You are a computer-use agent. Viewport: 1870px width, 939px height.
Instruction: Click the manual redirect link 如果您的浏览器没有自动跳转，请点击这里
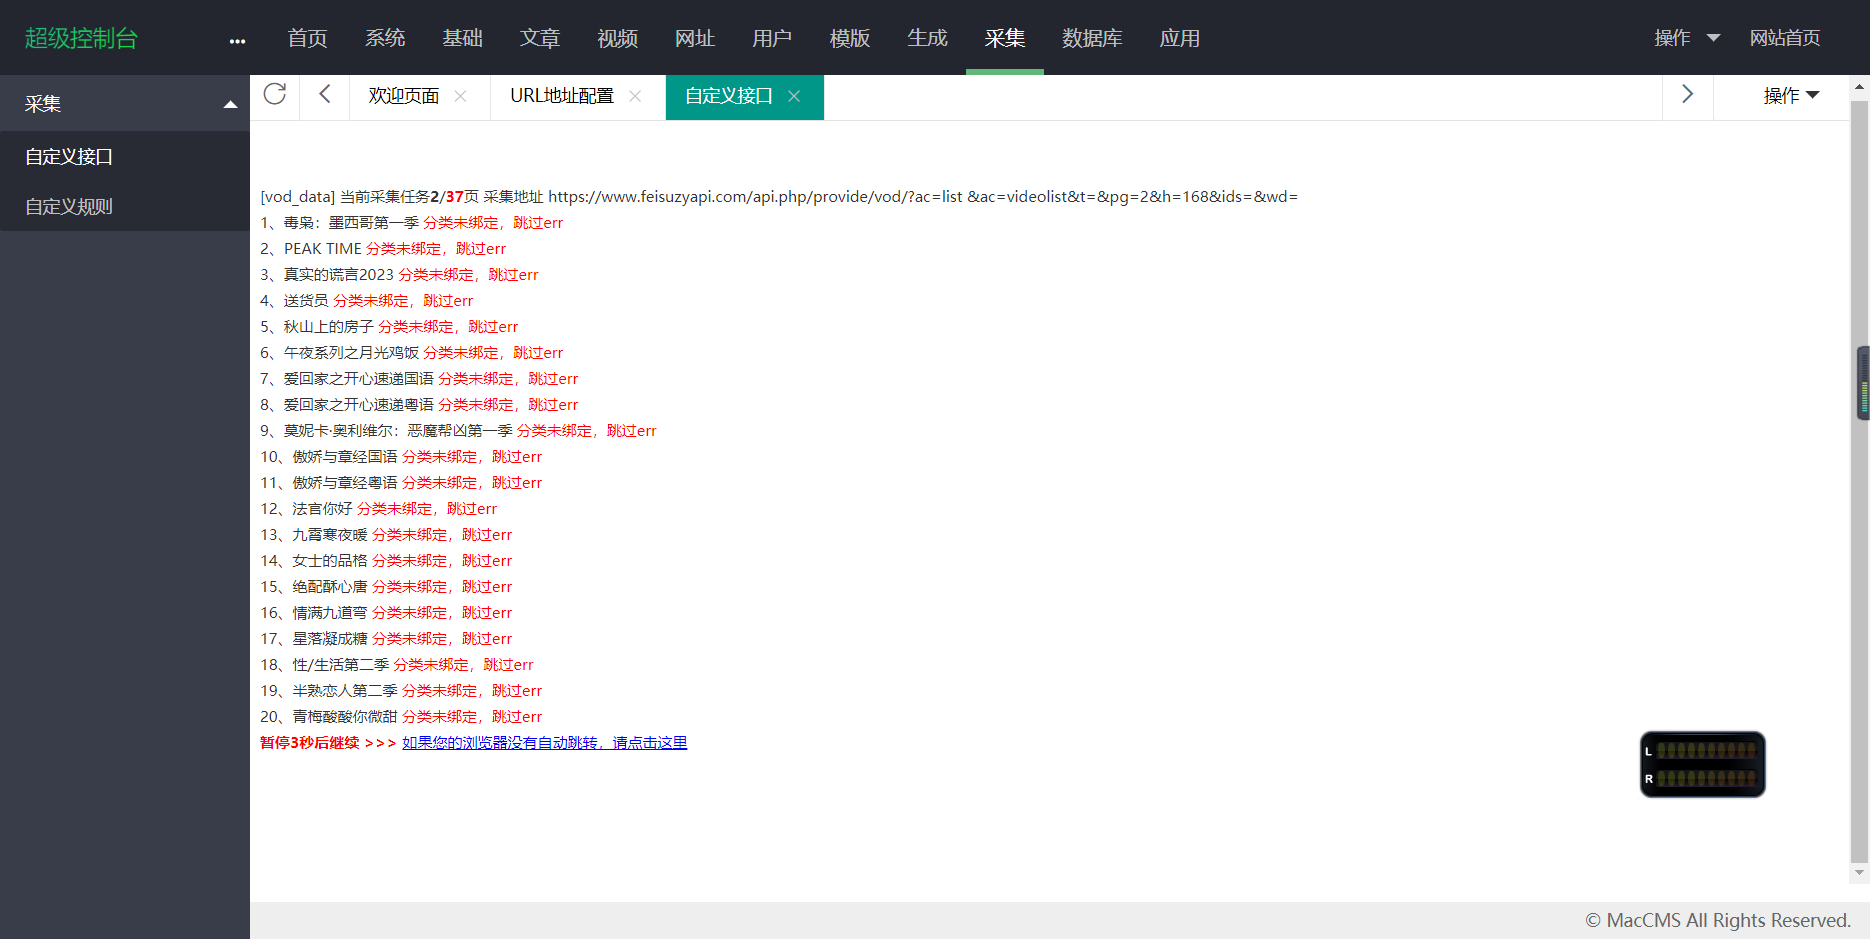[x=544, y=743]
